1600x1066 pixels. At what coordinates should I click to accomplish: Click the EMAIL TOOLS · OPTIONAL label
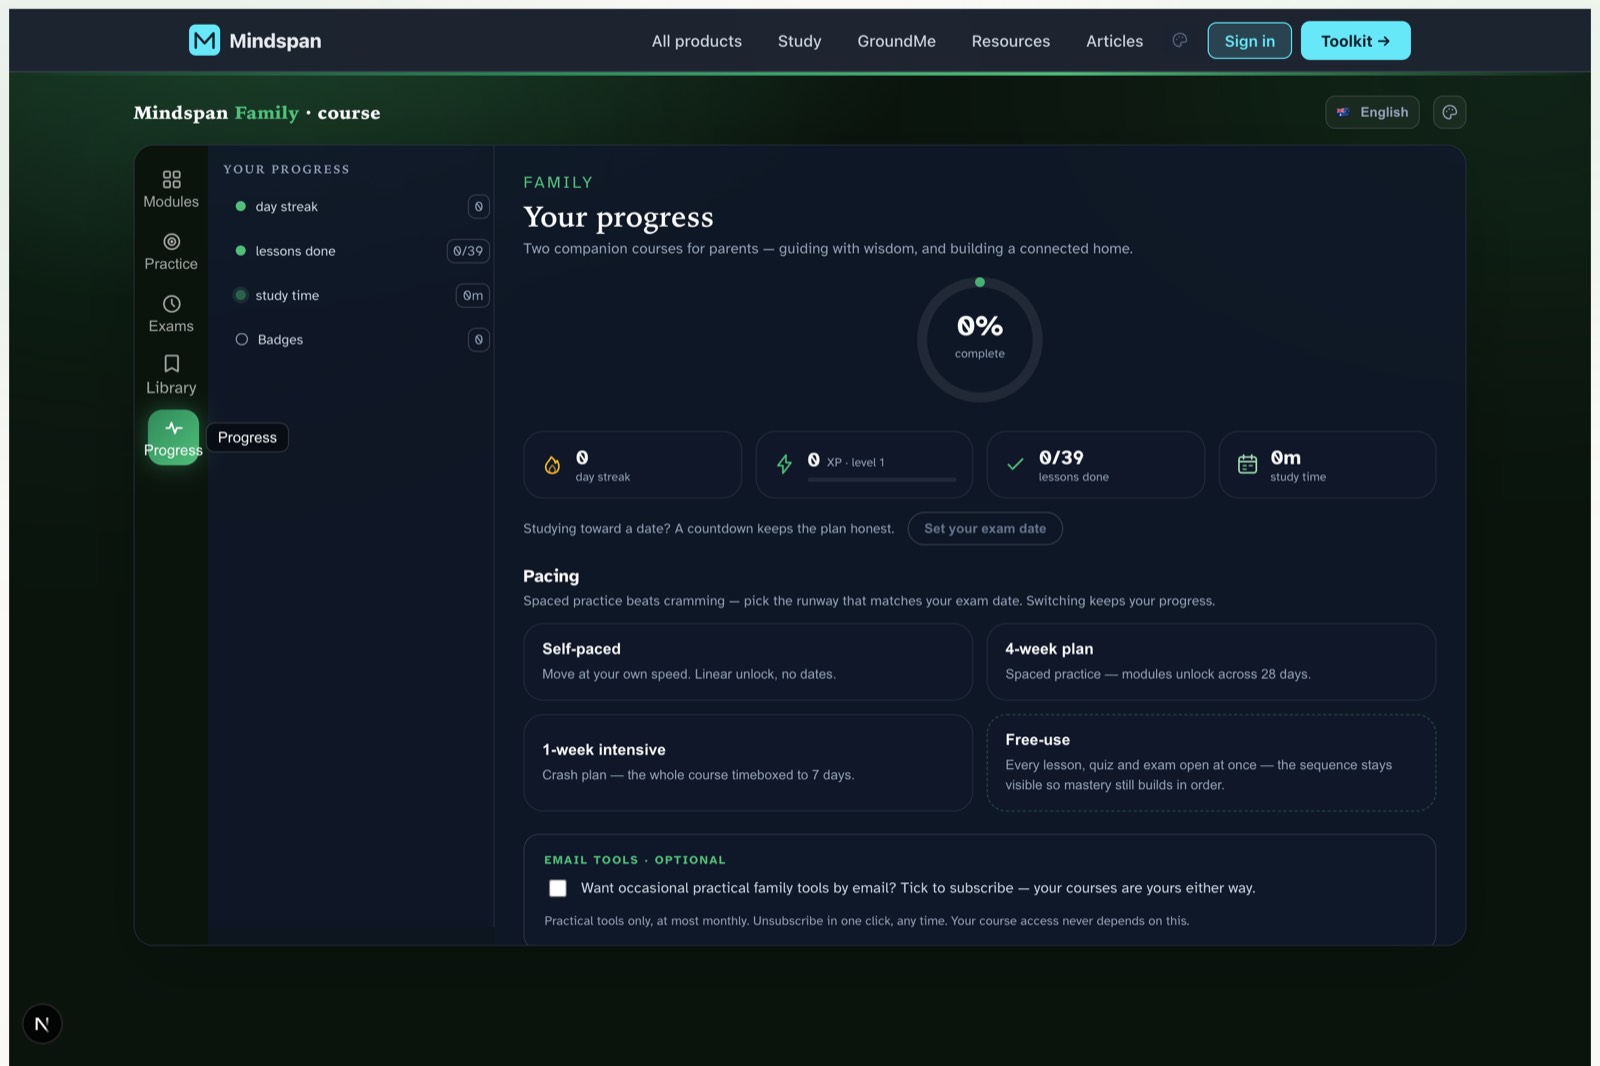(x=635, y=860)
